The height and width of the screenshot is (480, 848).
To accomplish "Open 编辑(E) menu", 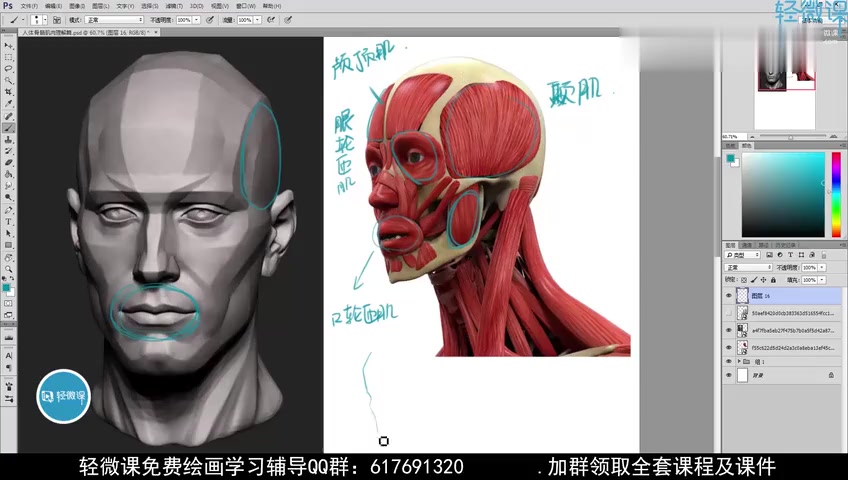I will coord(54,6).
